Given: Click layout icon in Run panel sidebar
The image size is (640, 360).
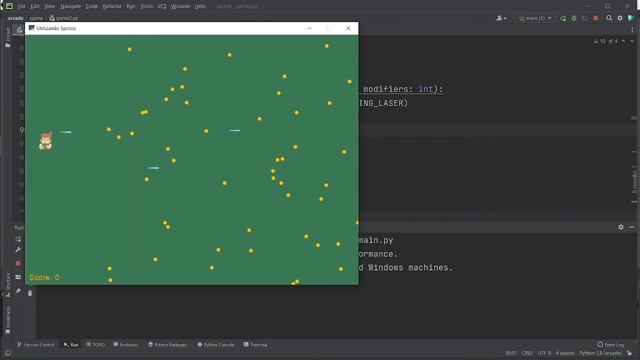Looking at the screenshot, I should click(x=18, y=277).
